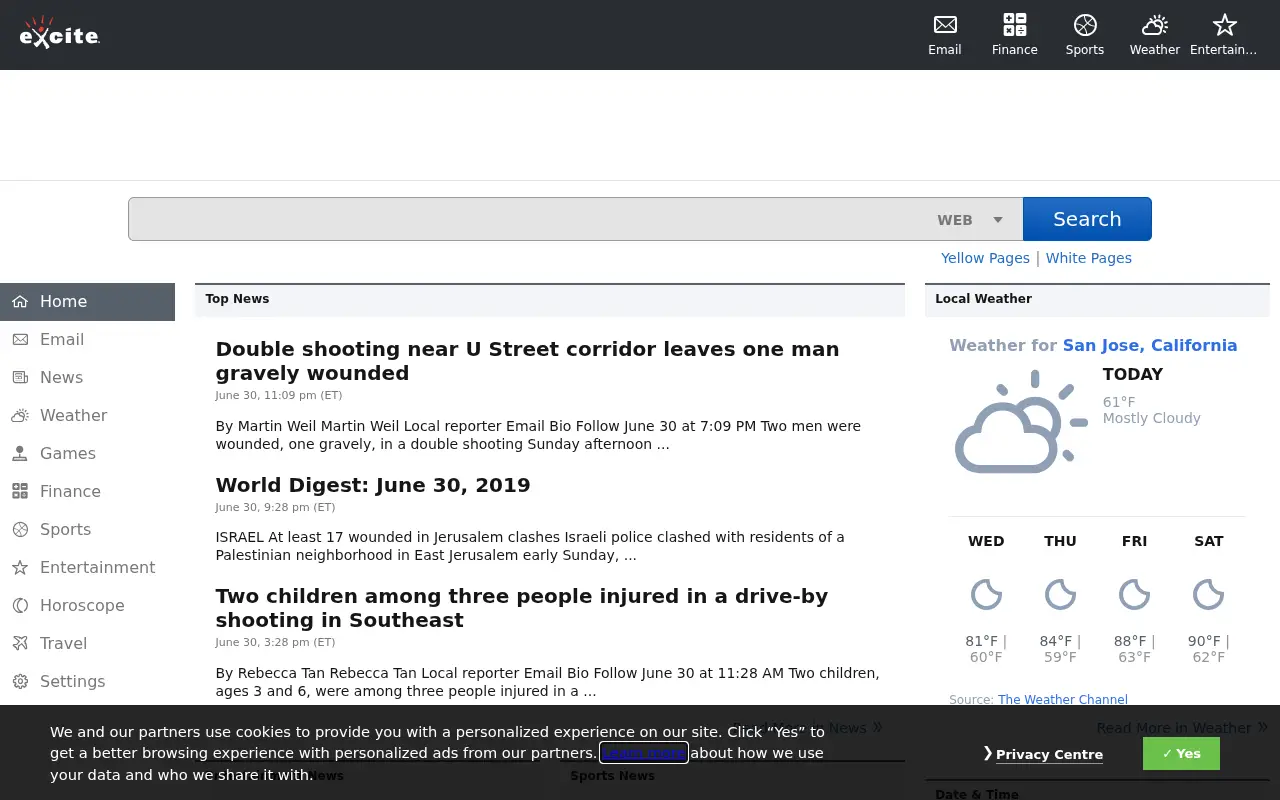Click the sidebar Weather cloud icon
The height and width of the screenshot is (800, 1280).
tap(20, 415)
